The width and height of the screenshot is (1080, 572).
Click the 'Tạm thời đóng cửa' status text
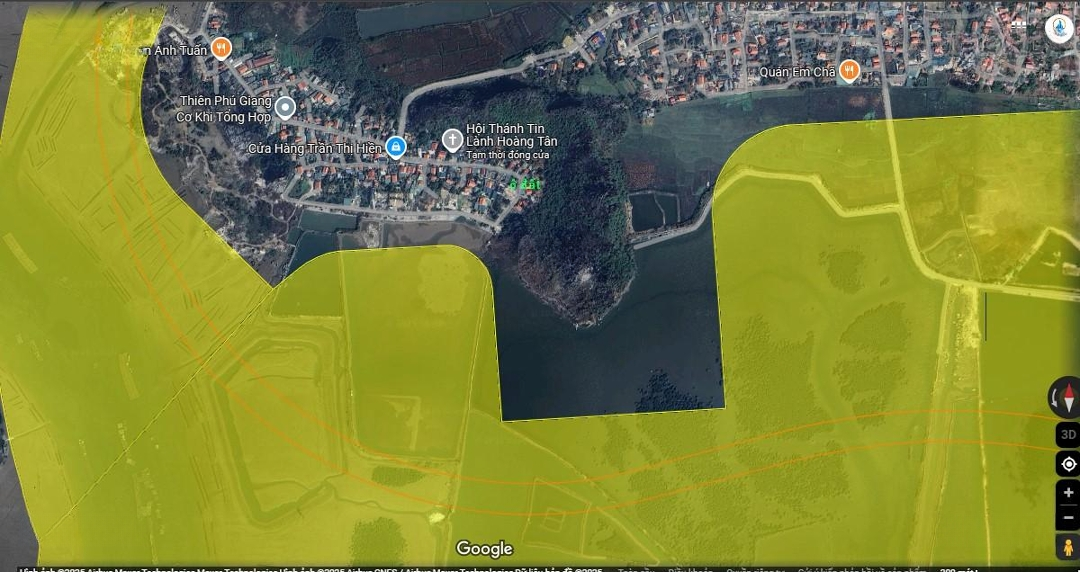pyautogui.click(x=508, y=154)
